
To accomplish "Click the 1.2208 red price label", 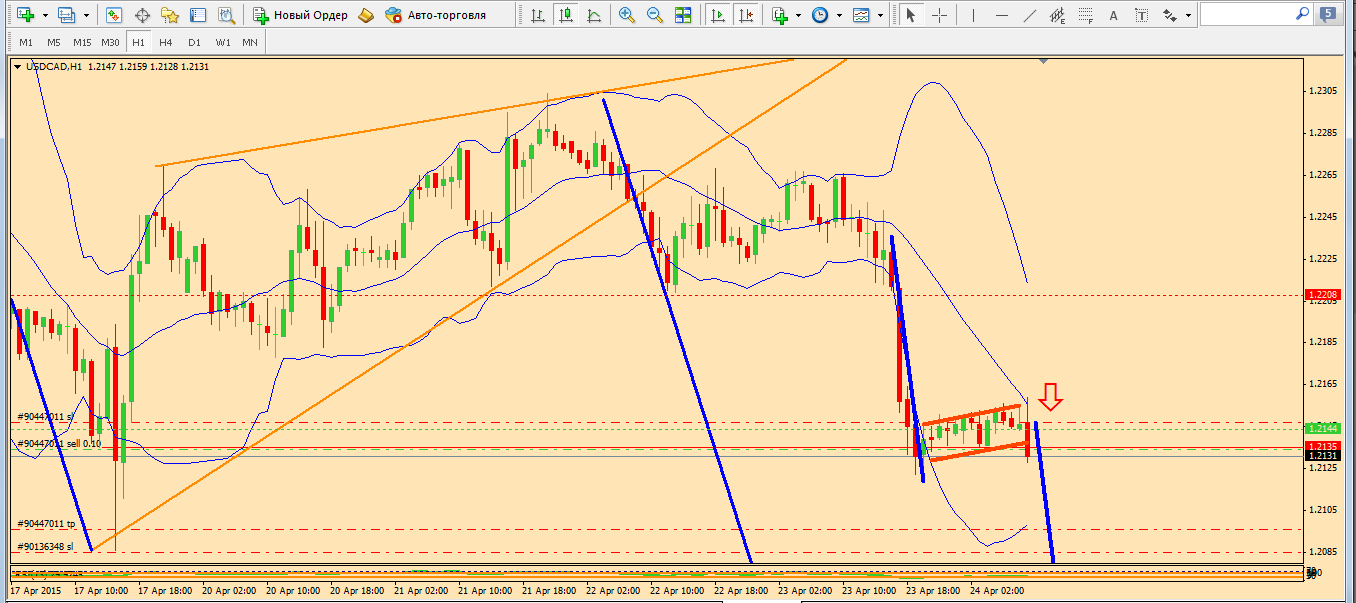I will point(1322,295).
